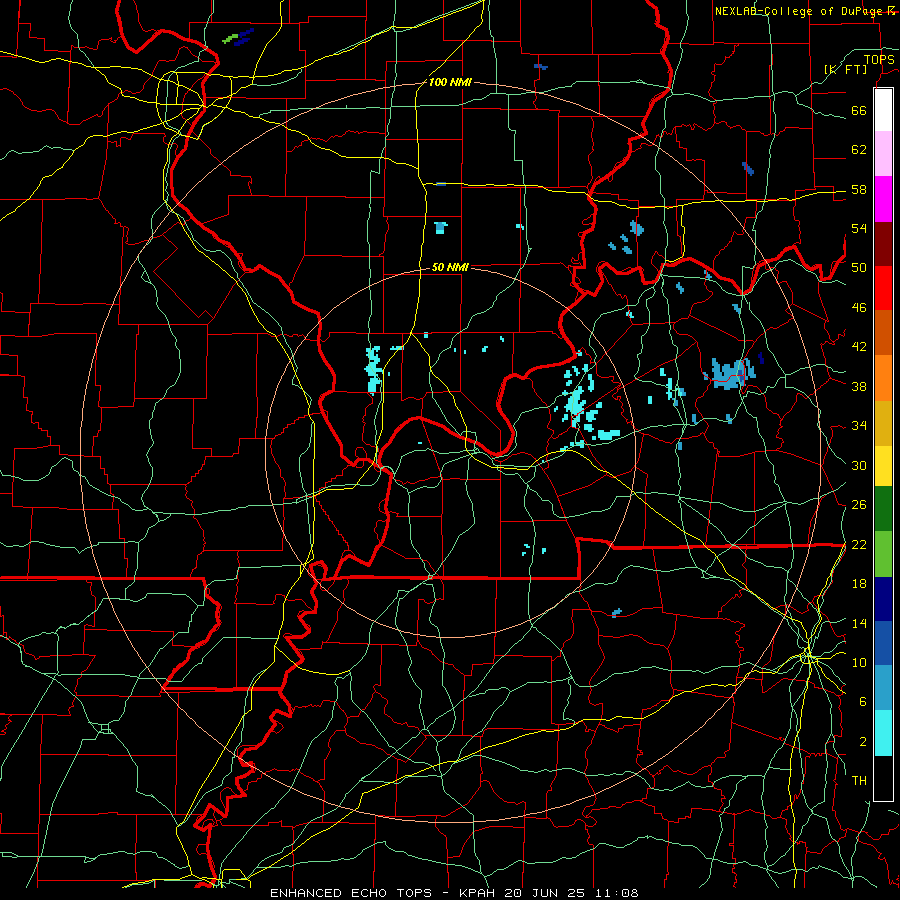Click the legend value '66'

(859, 111)
